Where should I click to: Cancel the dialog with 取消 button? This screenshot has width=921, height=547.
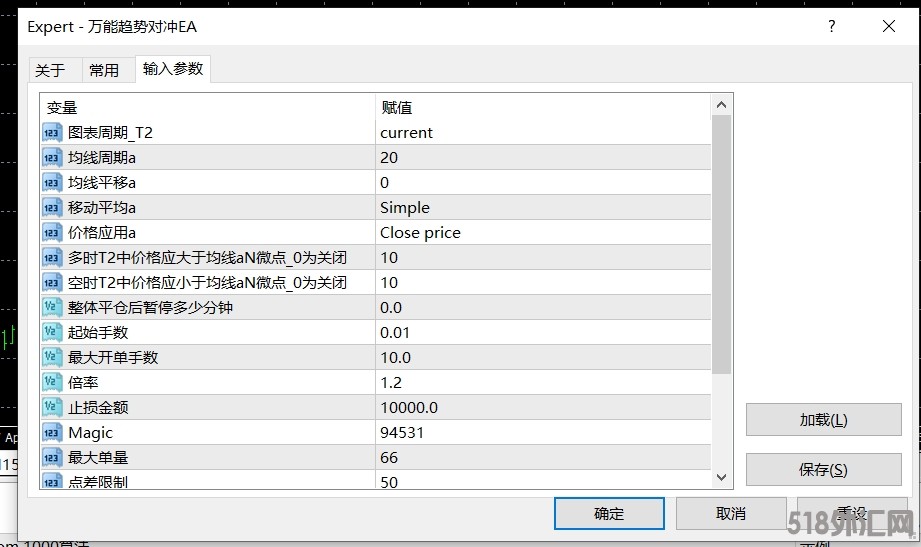pos(731,514)
